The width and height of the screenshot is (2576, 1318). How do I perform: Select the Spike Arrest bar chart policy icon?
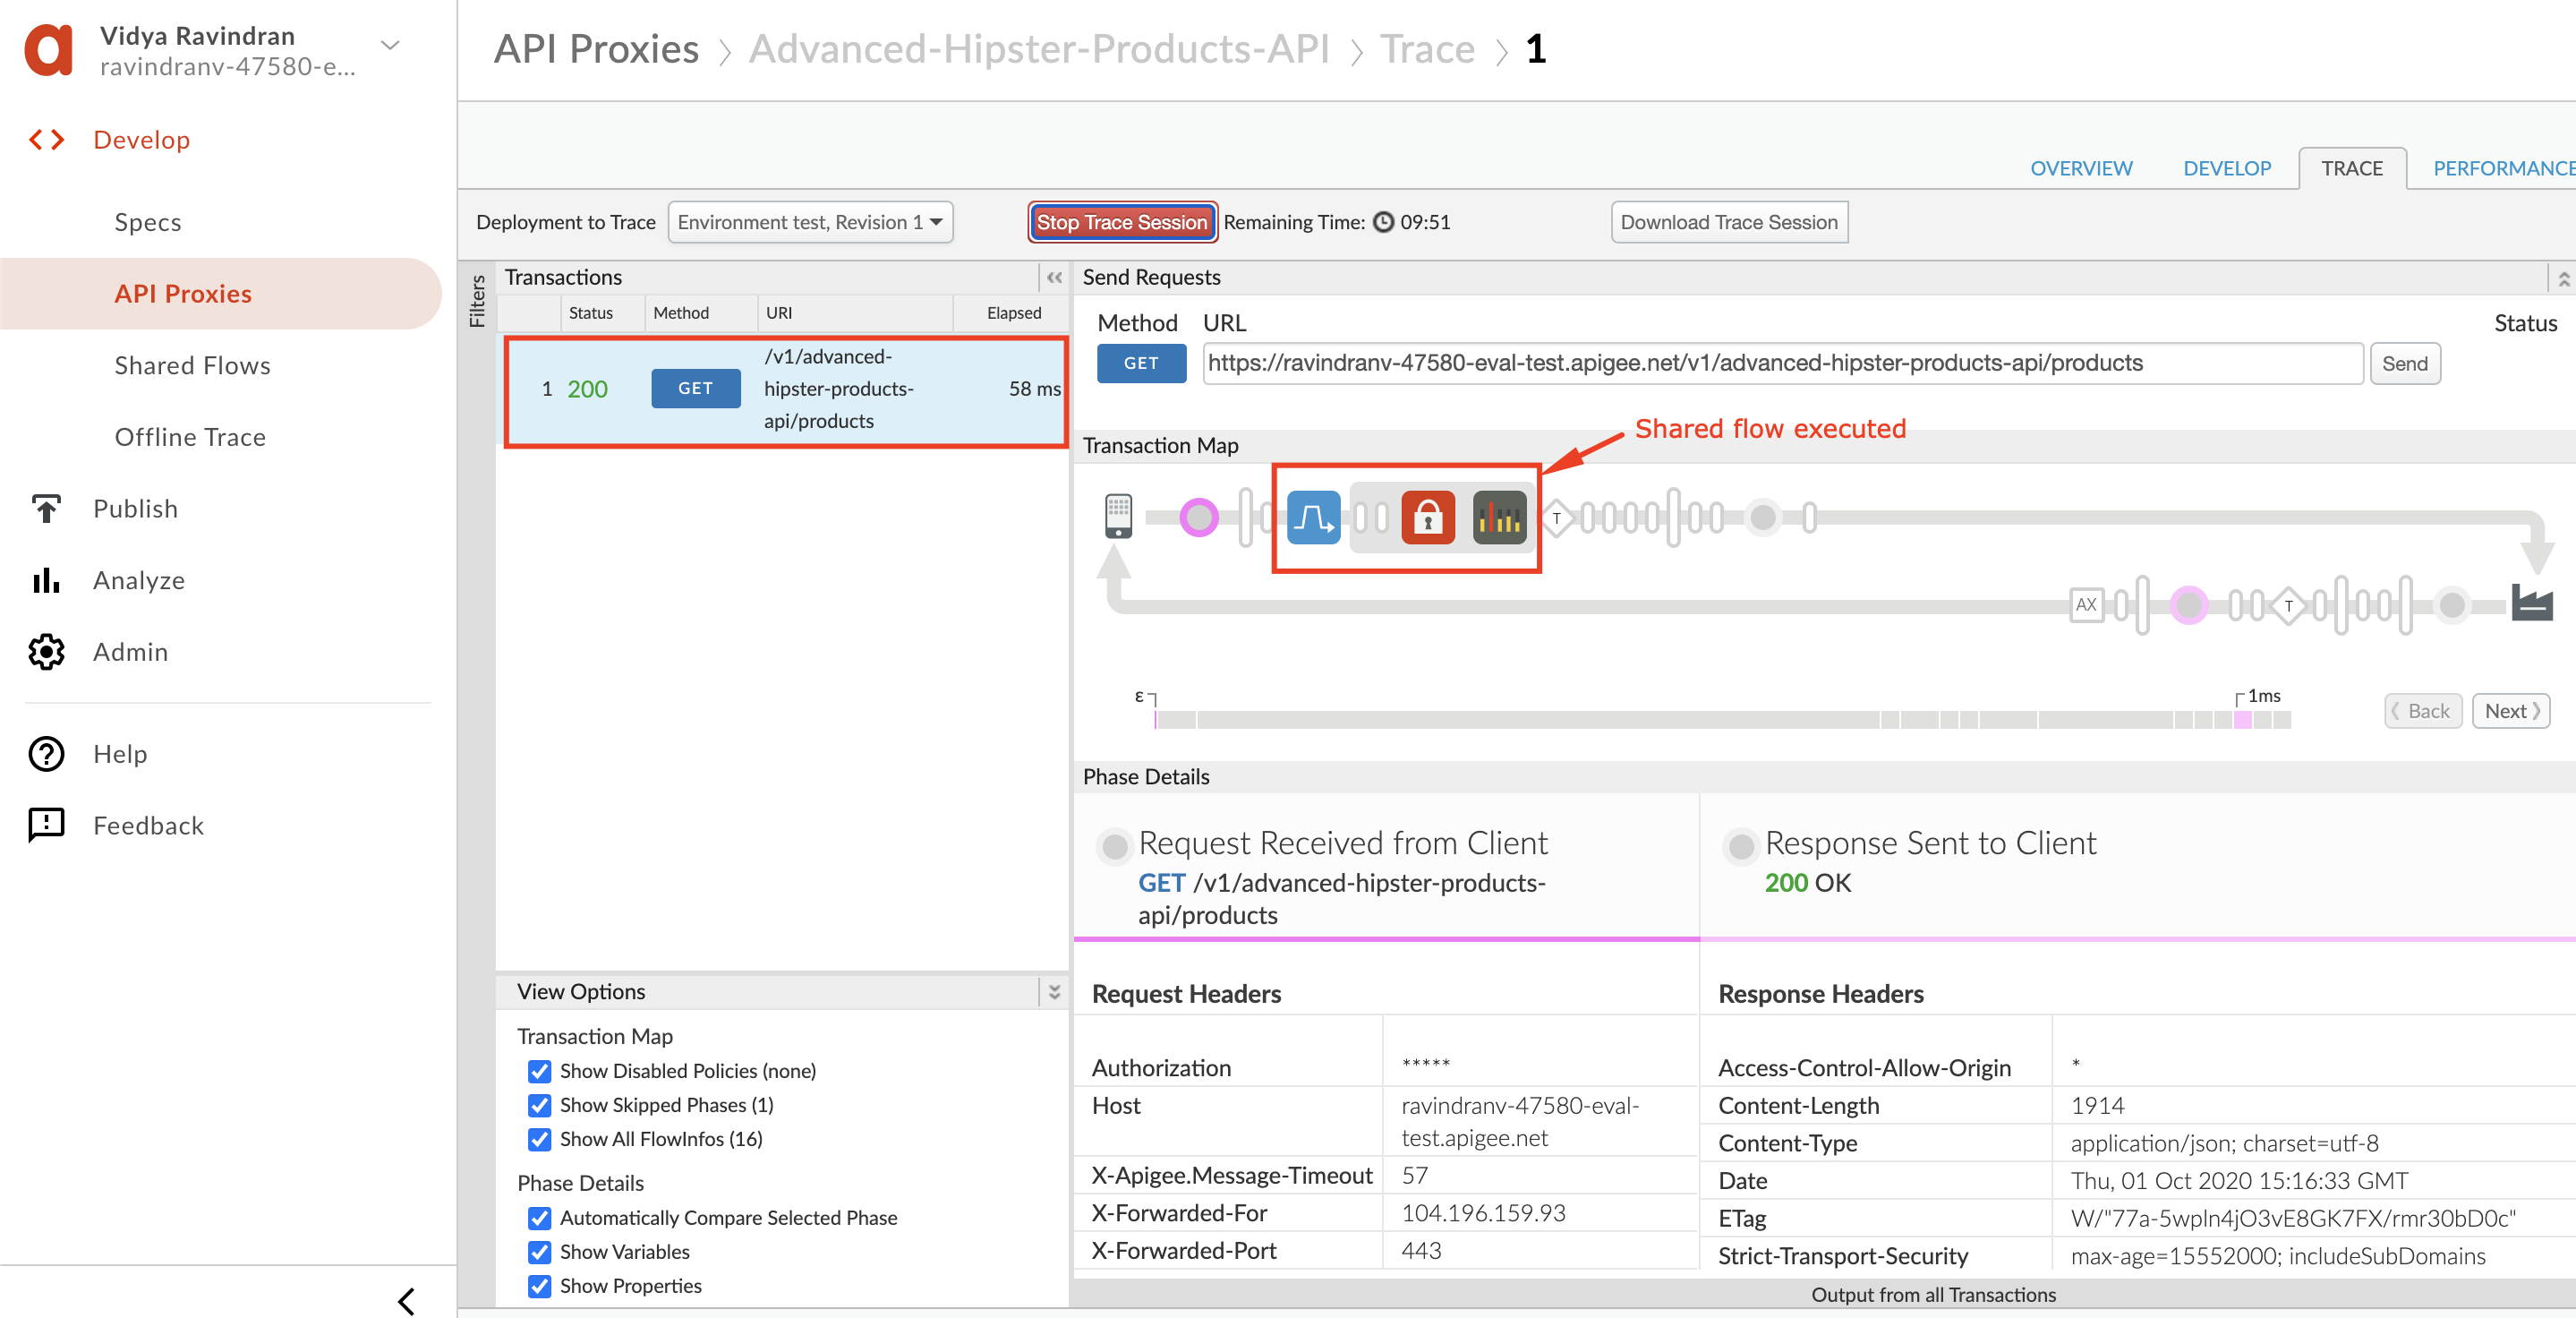click(x=1499, y=517)
